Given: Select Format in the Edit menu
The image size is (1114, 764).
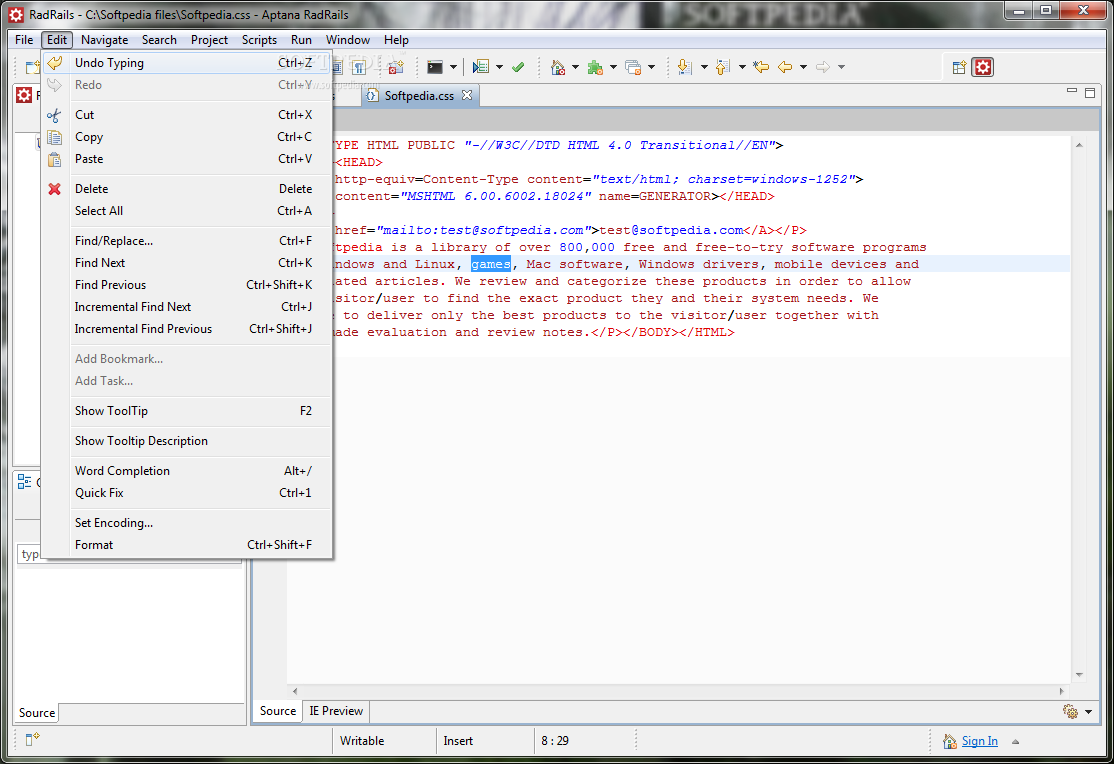Looking at the screenshot, I should 188,545.
